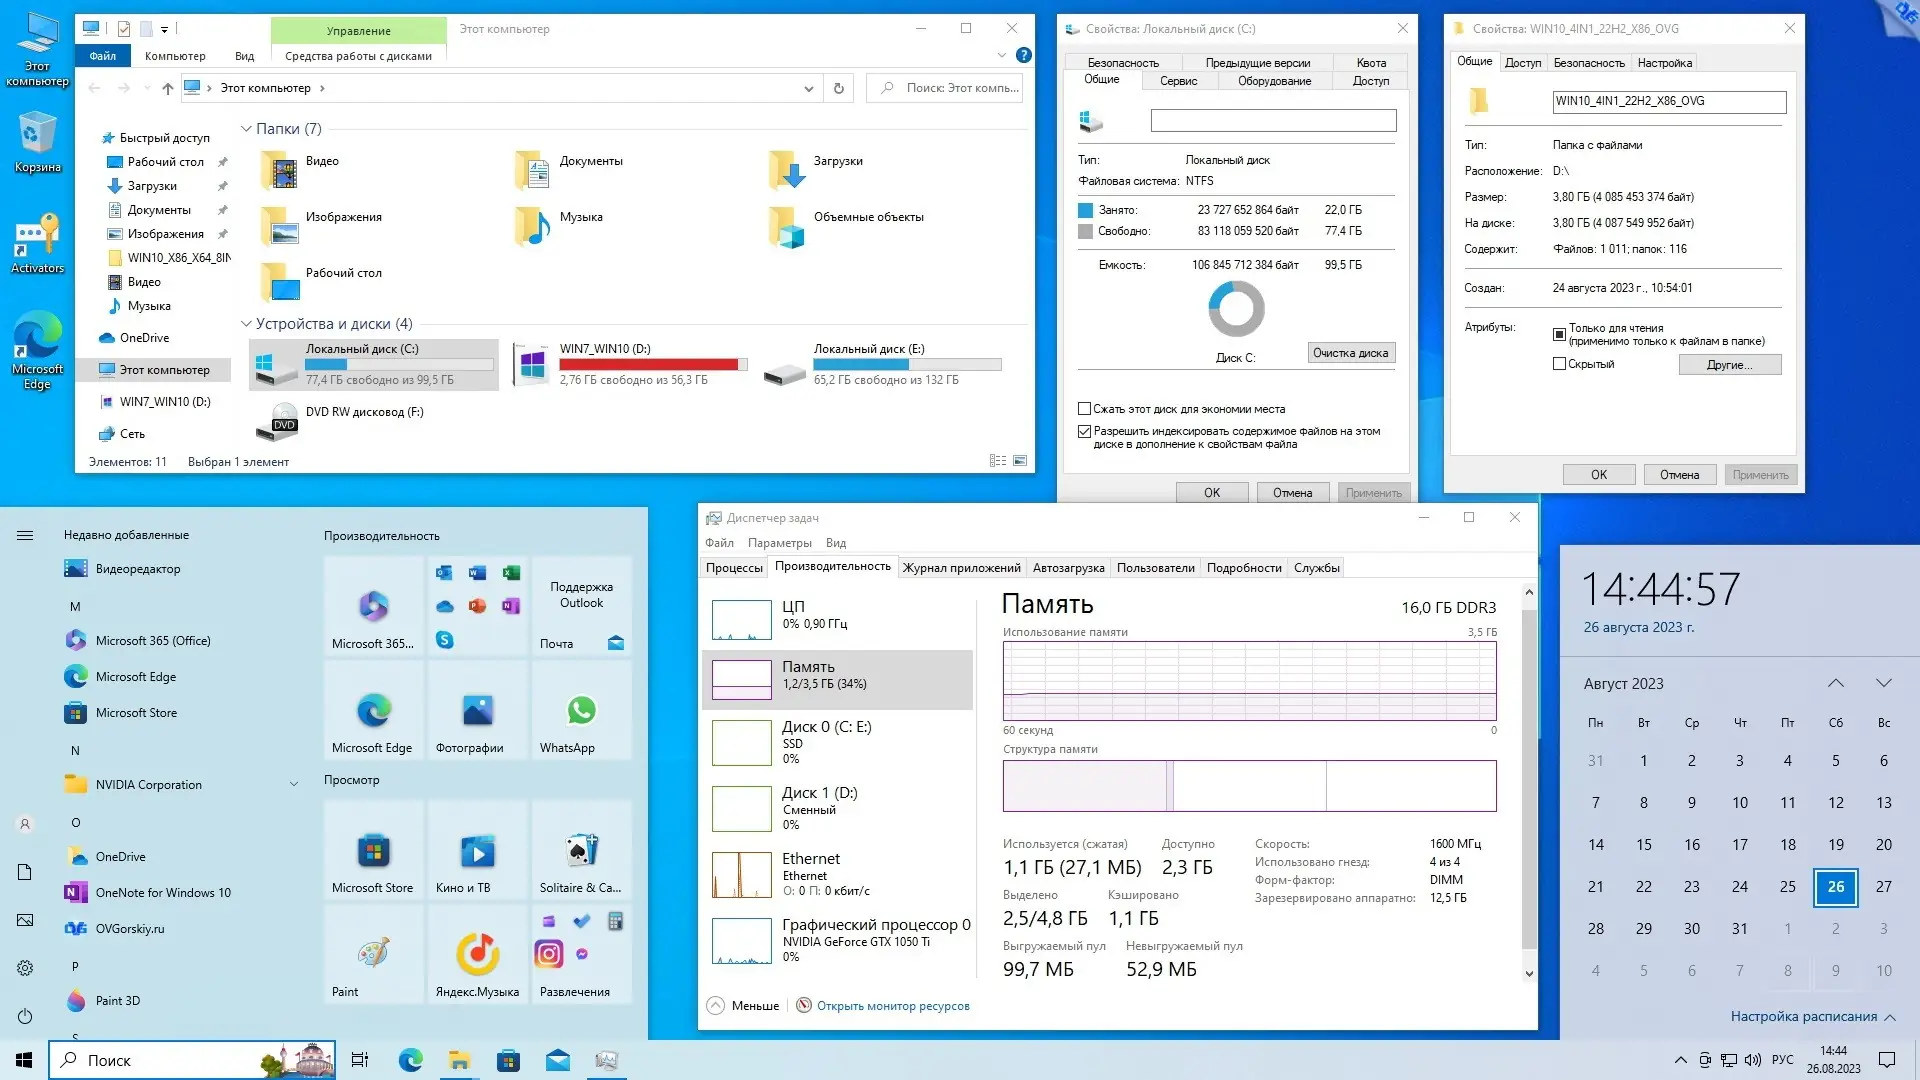Open the Сервис tab in disk properties
The height and width of the screenshot is (1080, 1920).
pos(1178,81)
